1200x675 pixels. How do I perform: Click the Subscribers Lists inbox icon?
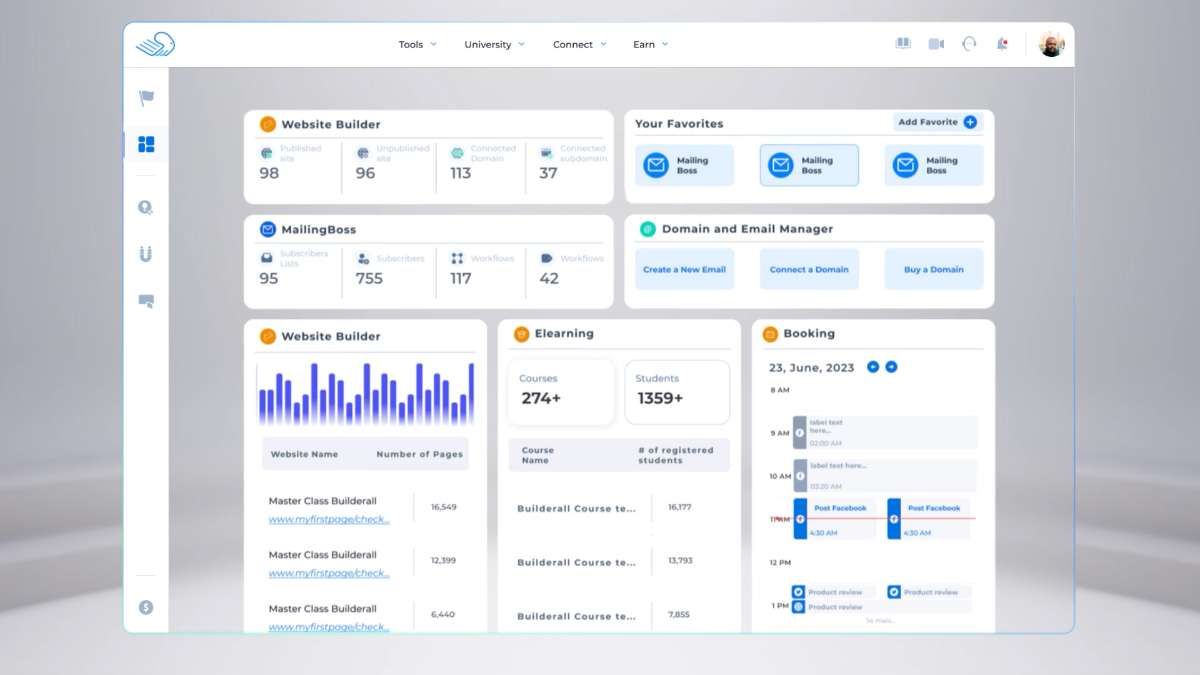click(267, 258)
